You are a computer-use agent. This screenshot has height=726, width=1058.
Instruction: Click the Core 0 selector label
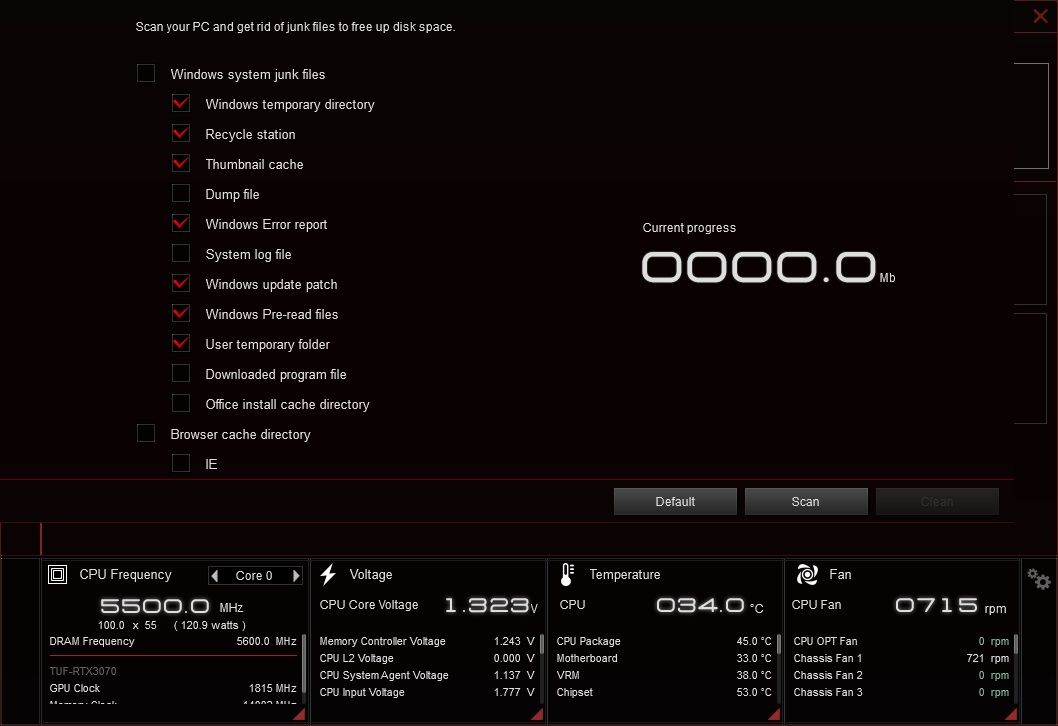pyautogui.click(x=254, y=576)
